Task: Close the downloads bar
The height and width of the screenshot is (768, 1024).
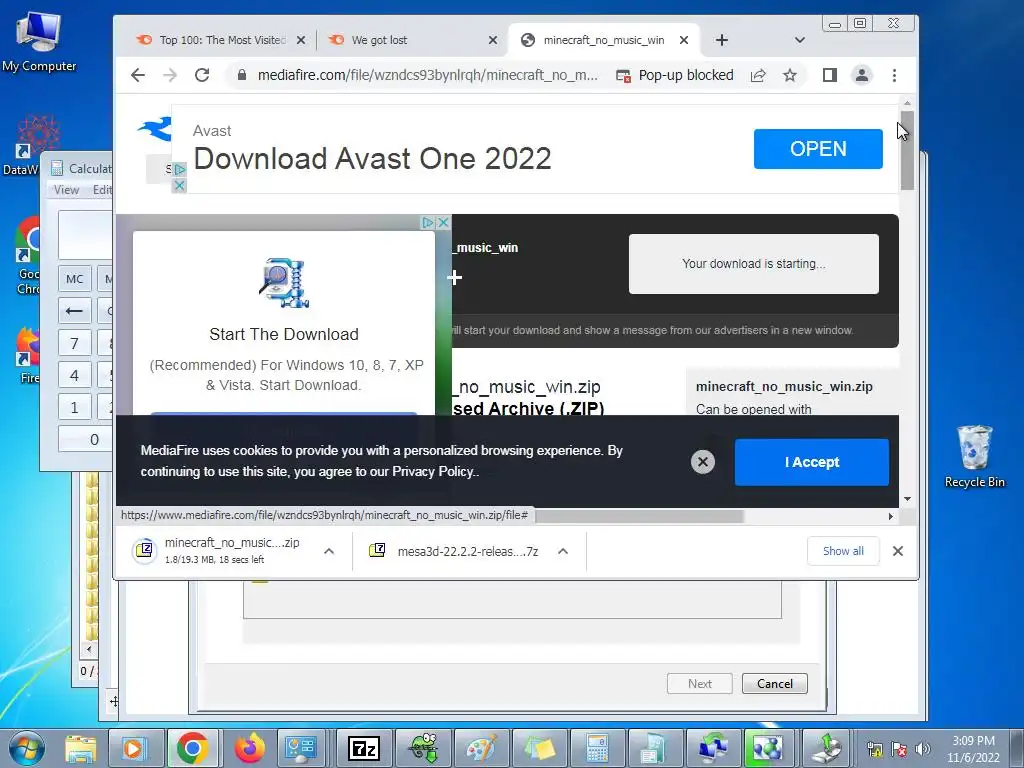Action: [x=898, y=551]
